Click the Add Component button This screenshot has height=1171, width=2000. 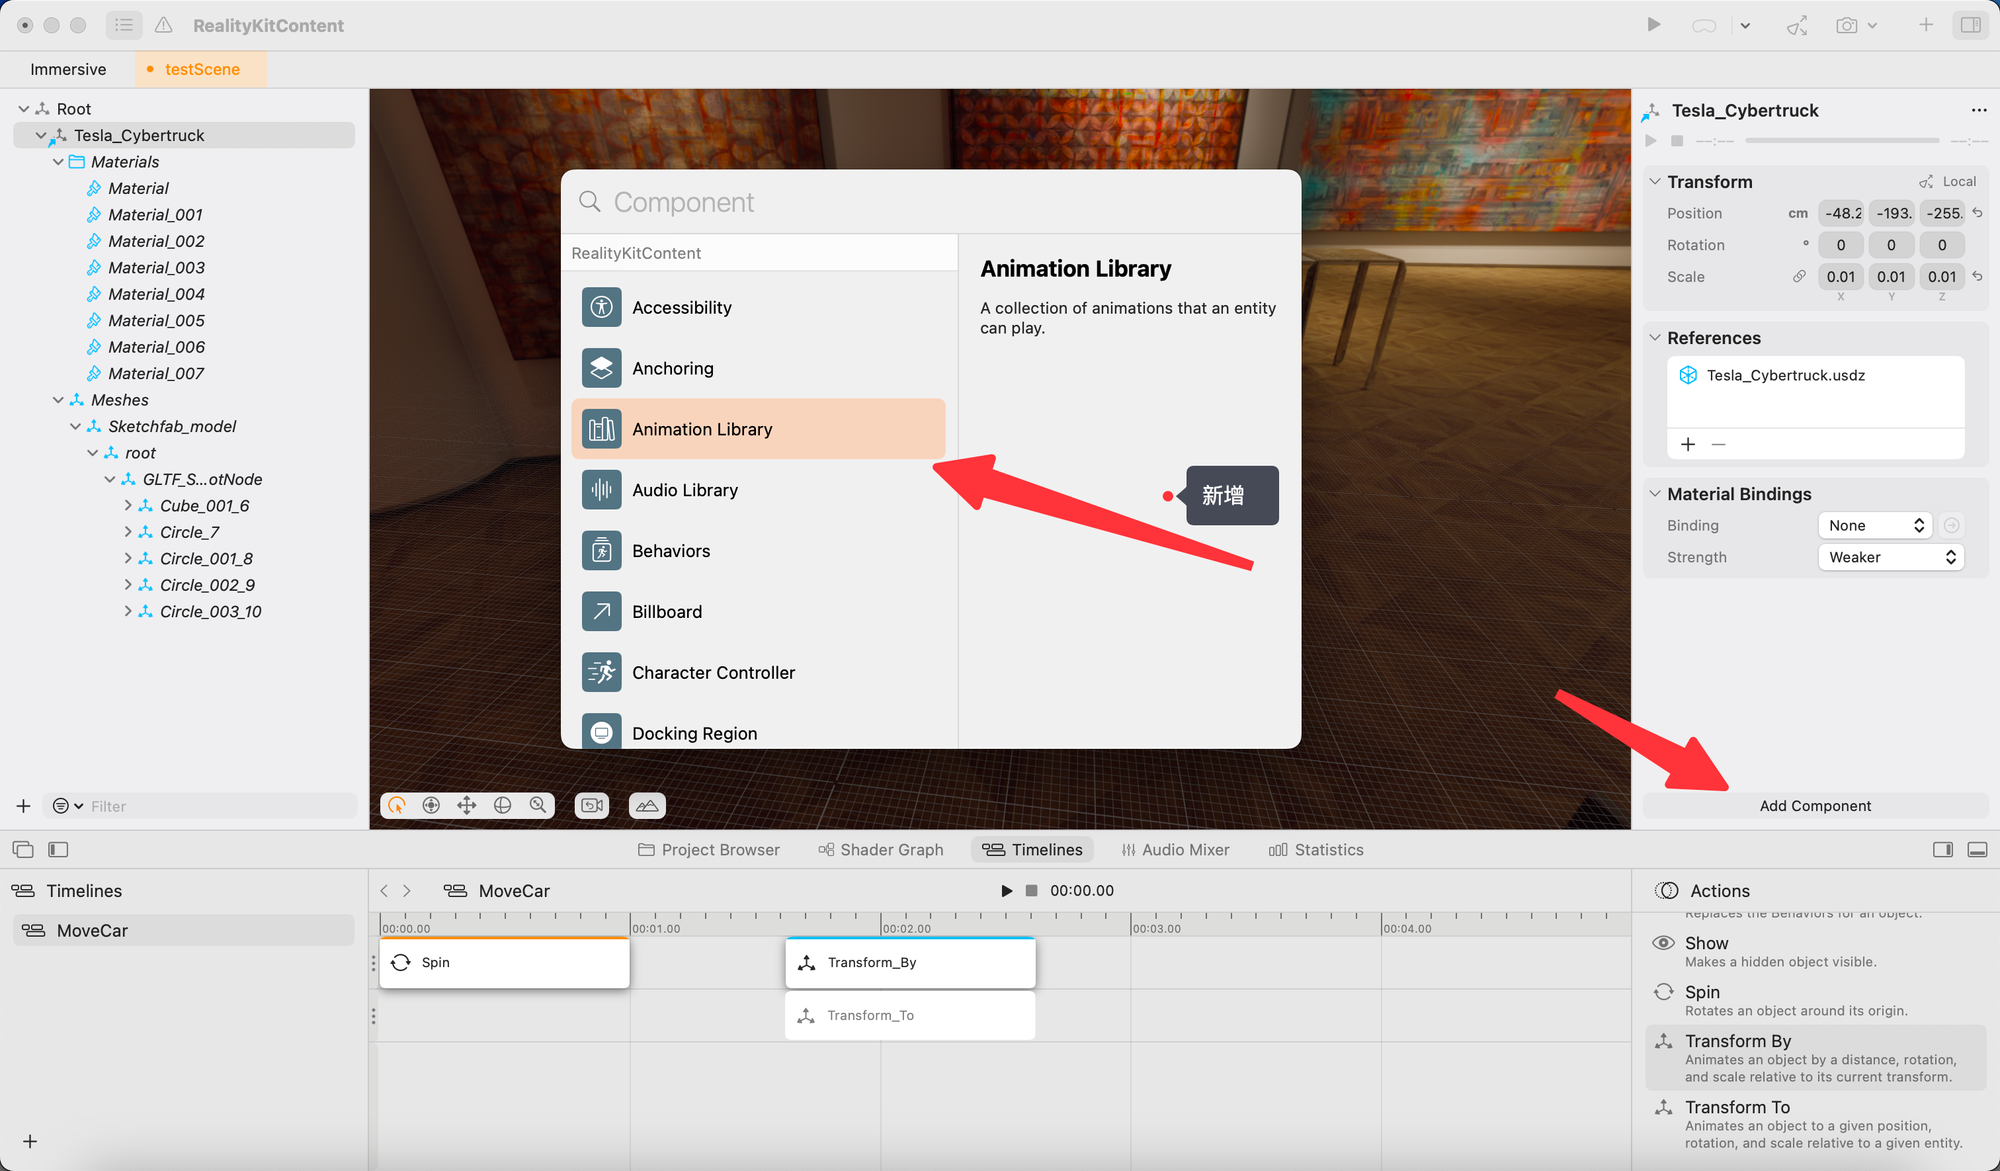[x=1815, y=806]
